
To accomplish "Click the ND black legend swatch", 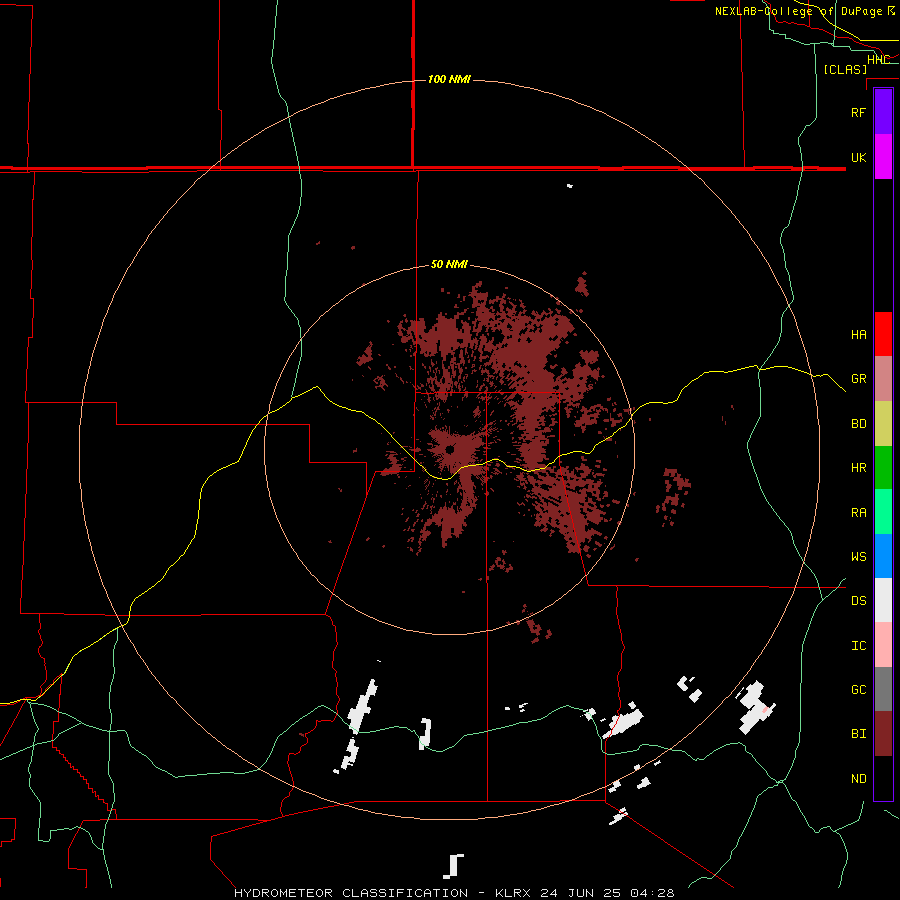I will tap(883, 778).
